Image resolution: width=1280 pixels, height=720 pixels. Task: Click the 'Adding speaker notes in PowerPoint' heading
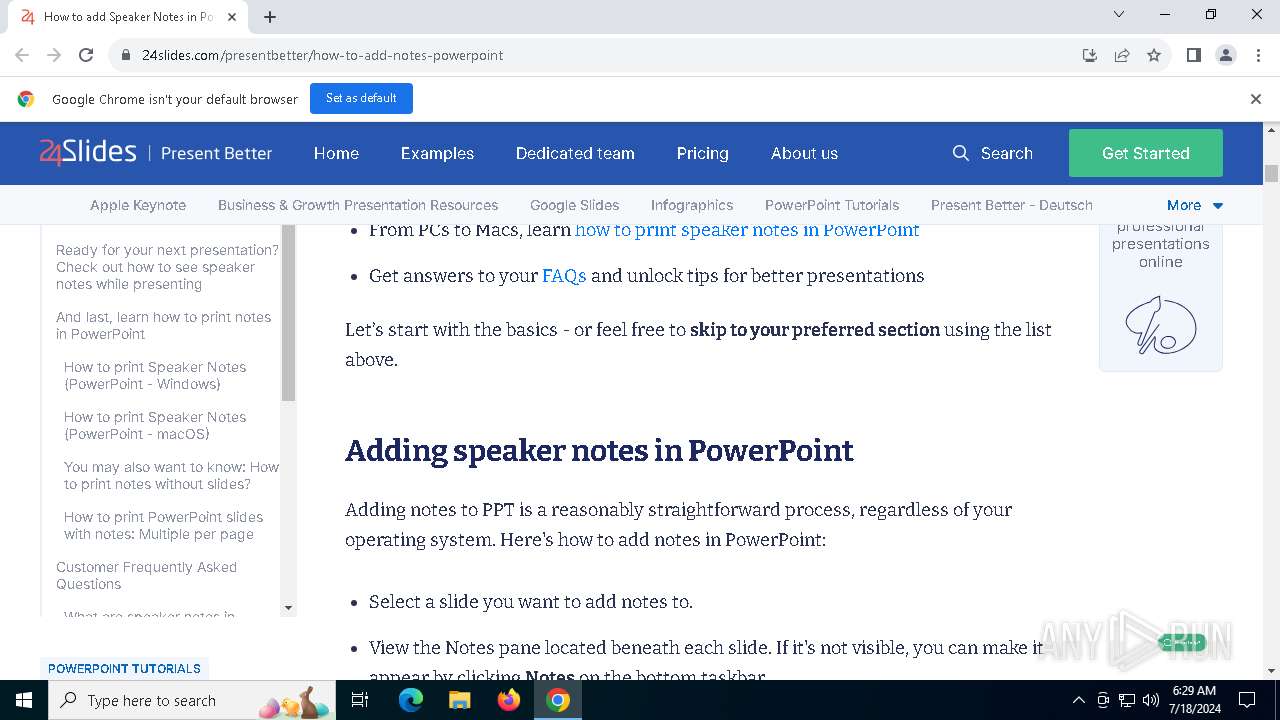(599, 451)
